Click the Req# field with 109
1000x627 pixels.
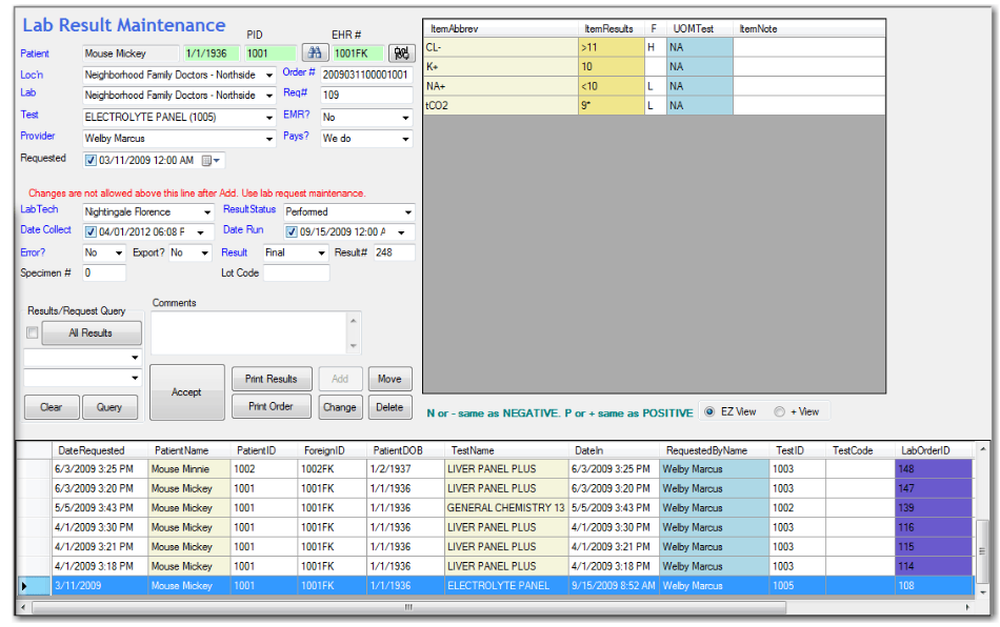coord(366,96)
